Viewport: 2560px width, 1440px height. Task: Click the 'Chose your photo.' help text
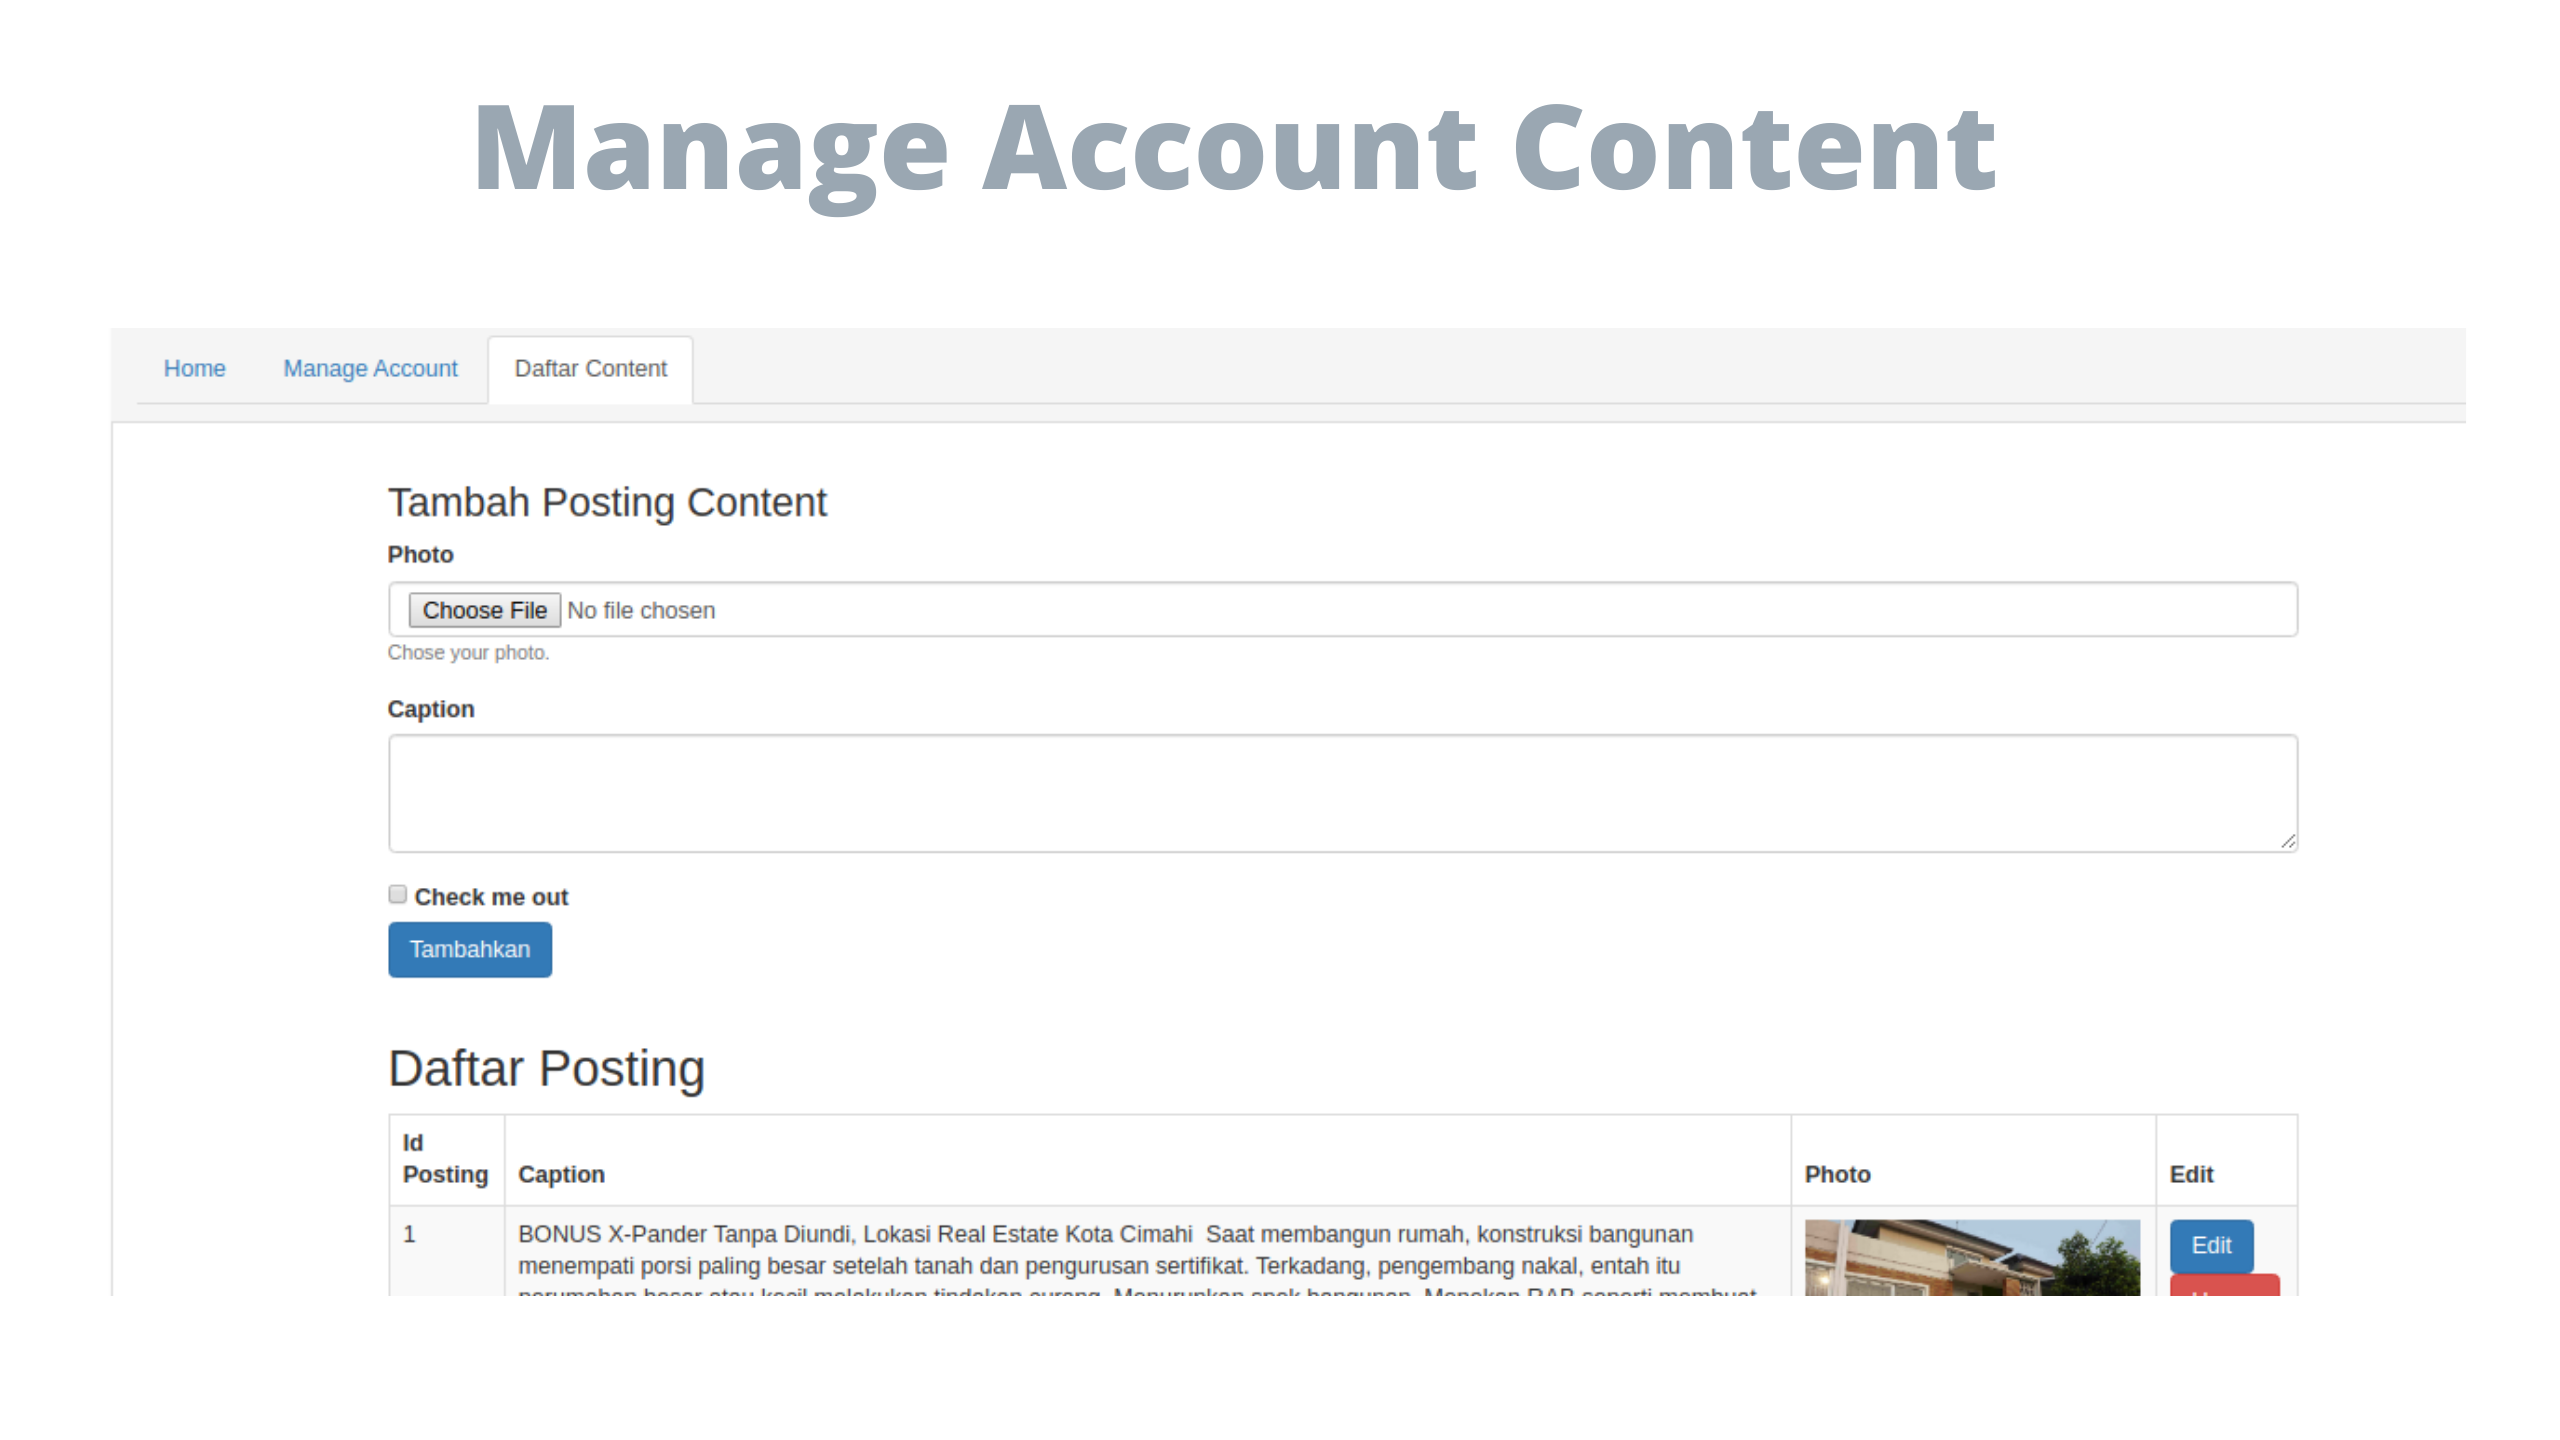468,652
